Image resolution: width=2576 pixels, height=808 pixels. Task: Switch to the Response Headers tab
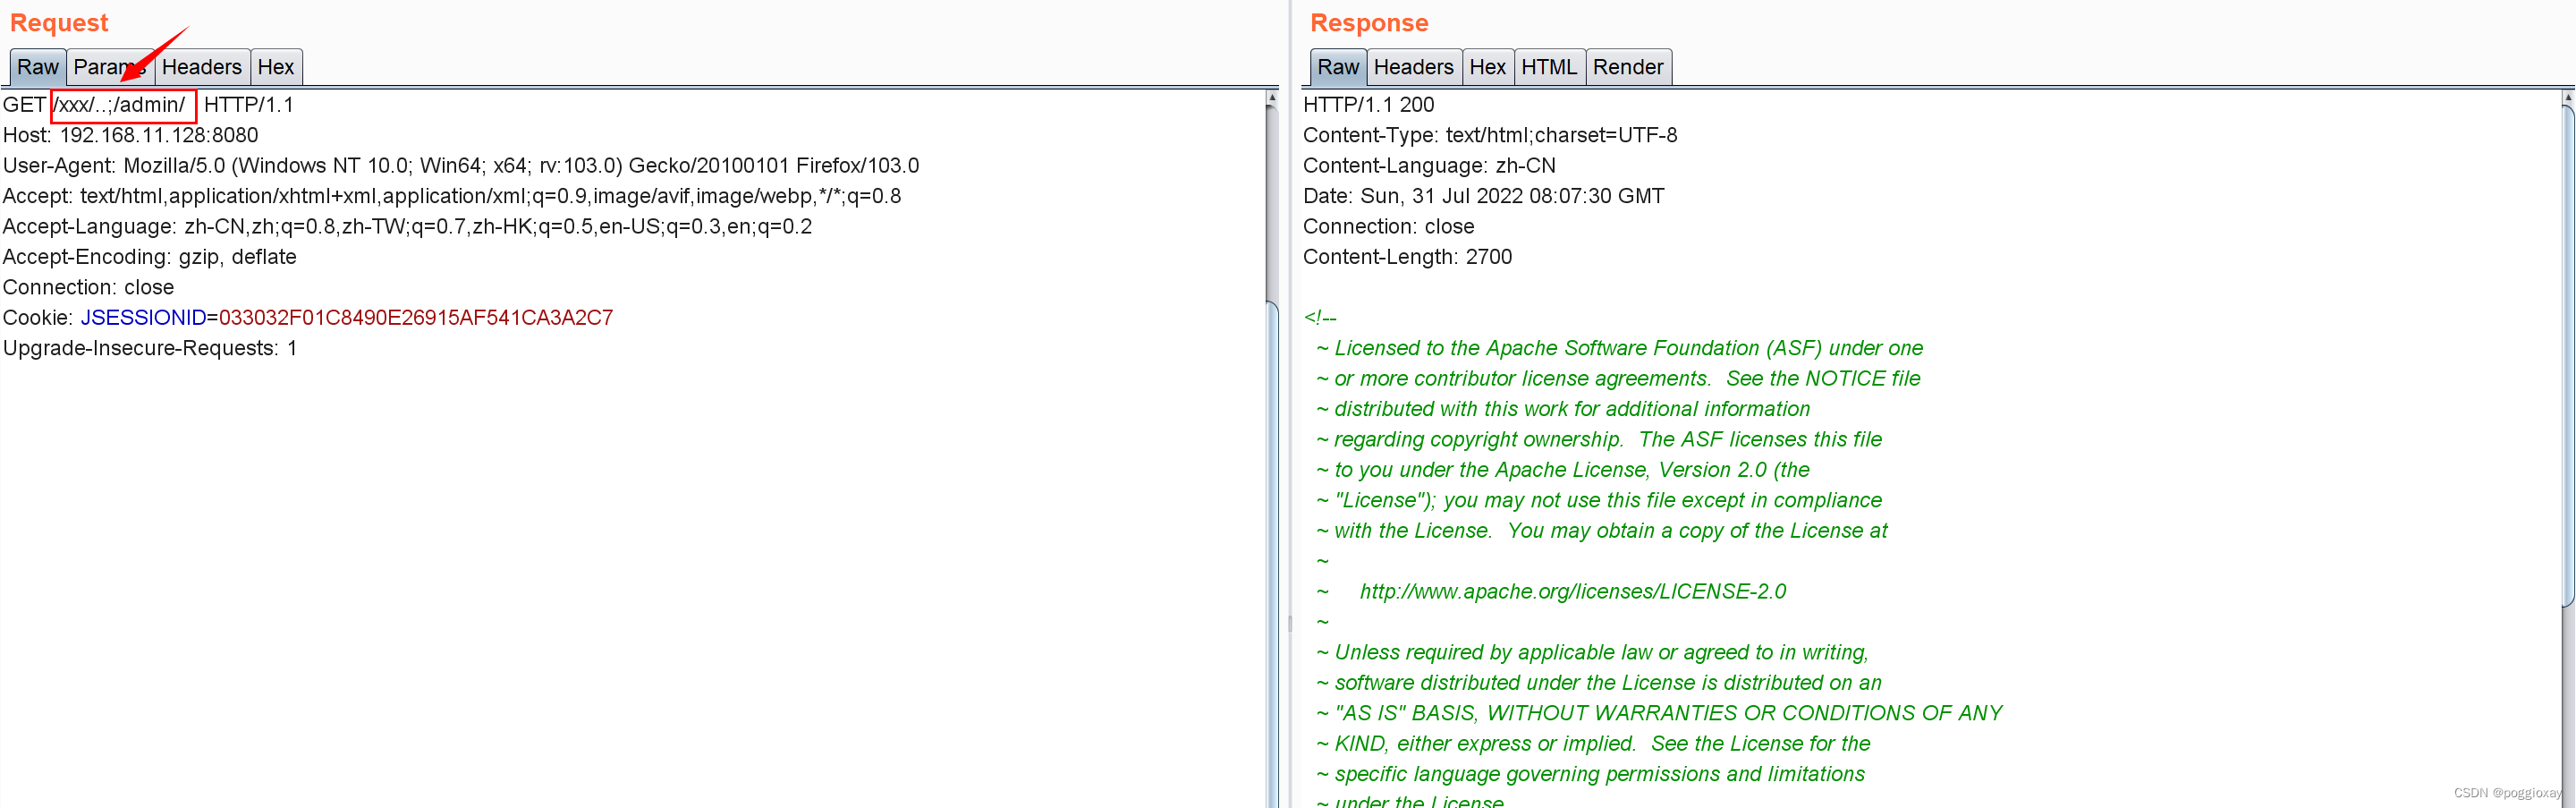tap(1413, 67)
